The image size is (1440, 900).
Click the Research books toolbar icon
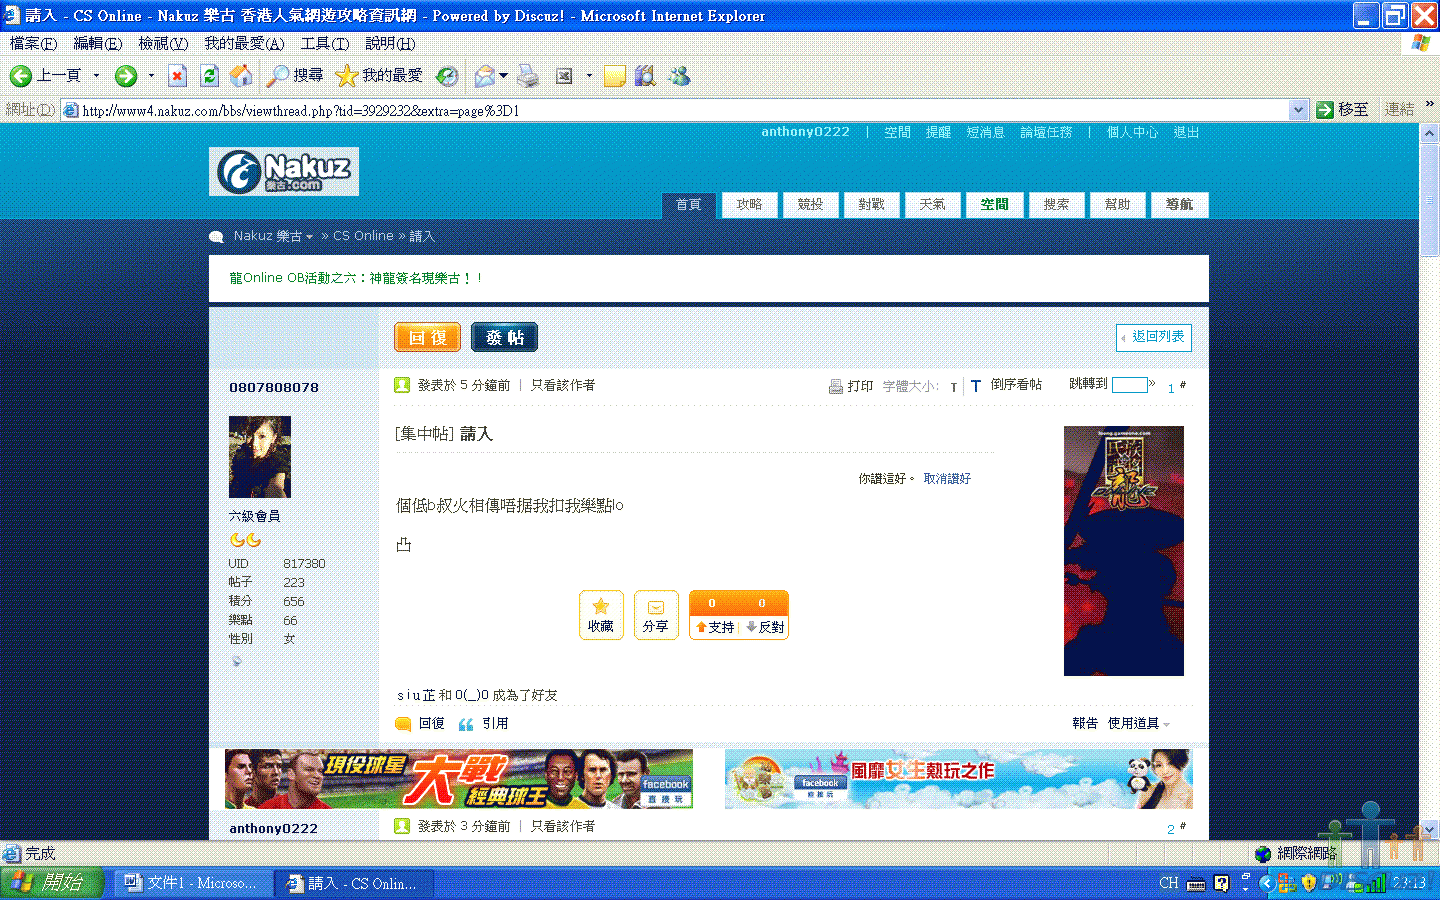click(646, 76)
